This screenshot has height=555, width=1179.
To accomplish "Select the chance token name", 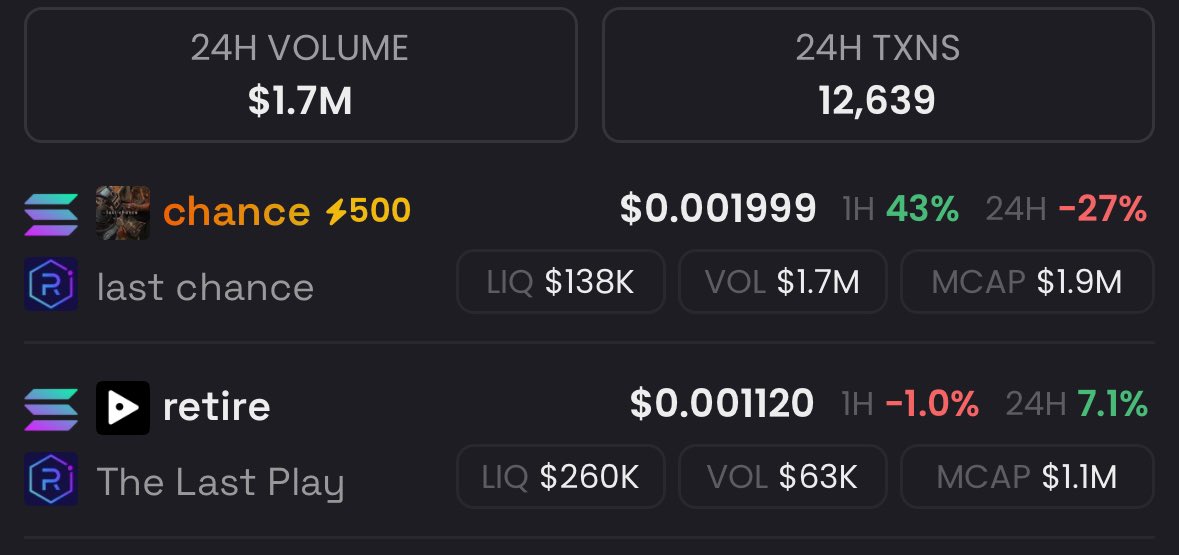I will (236, 212).
